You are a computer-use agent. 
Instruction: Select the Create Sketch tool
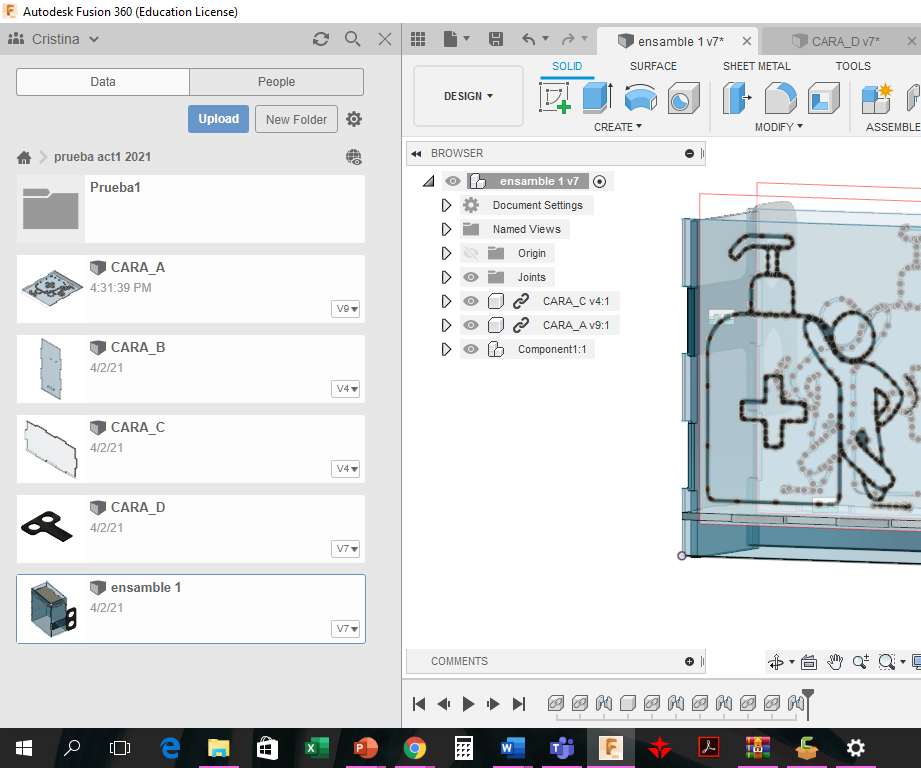[554, 98]
